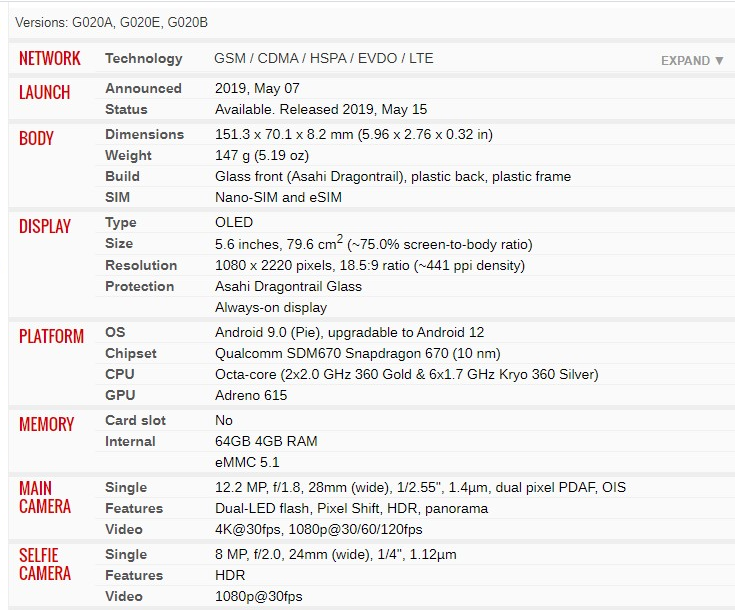The width and height of the screenshot is (735, 610).
Task: Click the '2019, May 07' announced date
Action: (257, 88)
